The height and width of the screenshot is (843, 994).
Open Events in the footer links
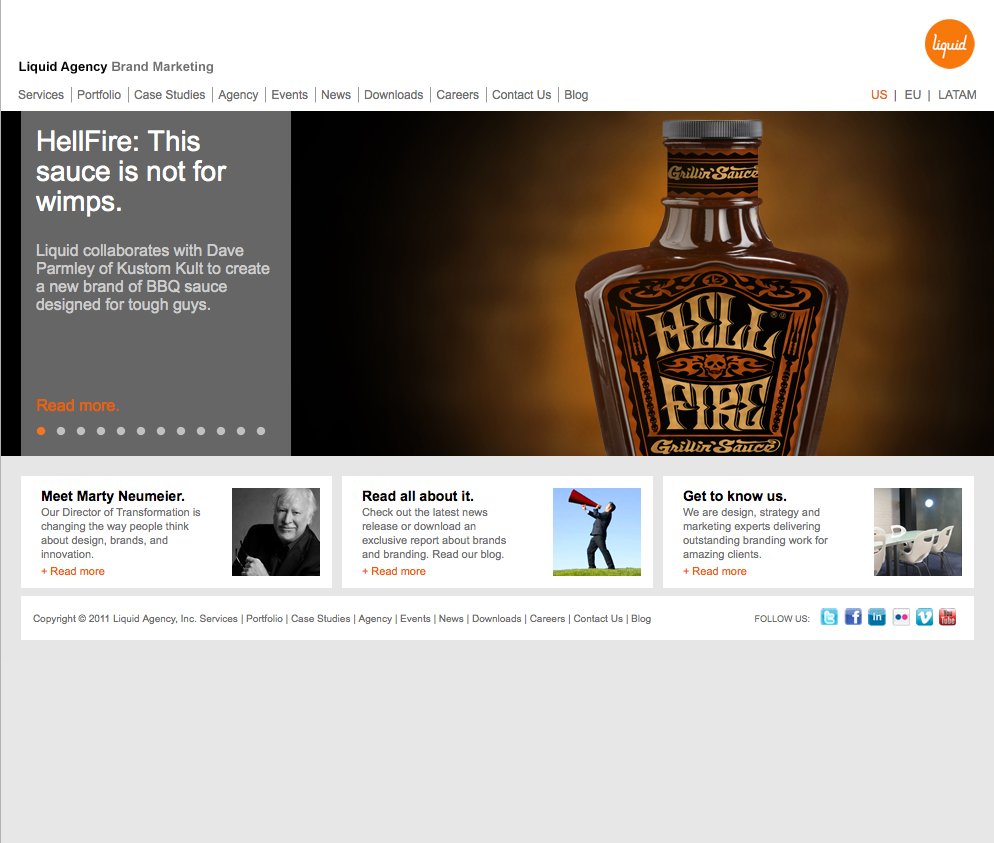coord(415,619)
